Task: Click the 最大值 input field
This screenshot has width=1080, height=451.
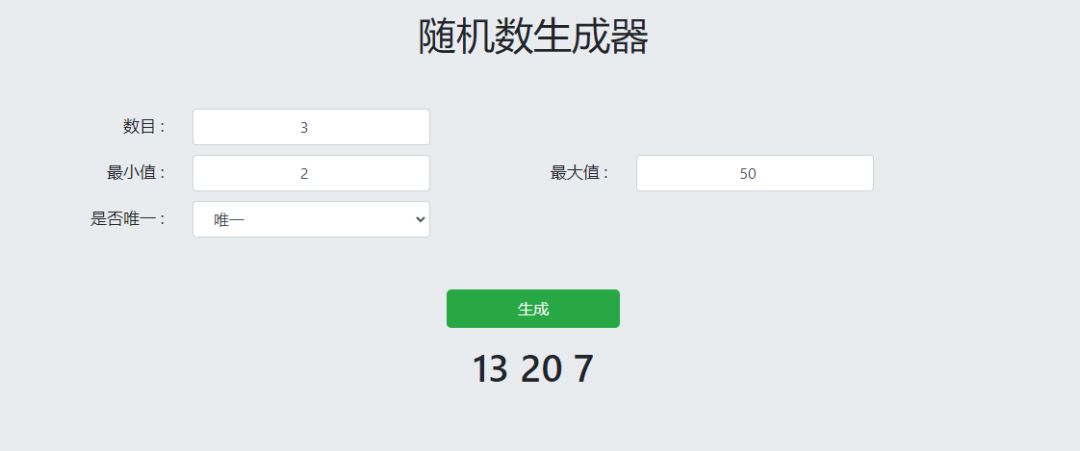Action: [754, 173]
